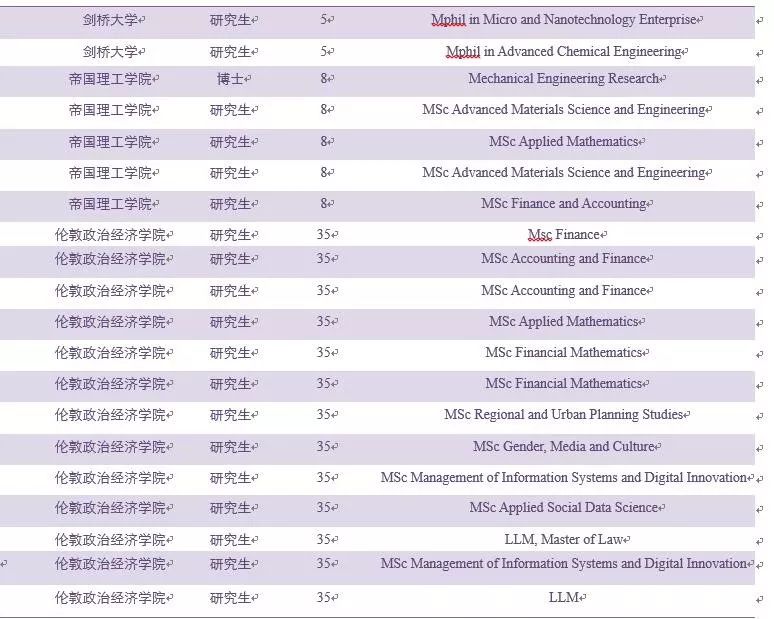Select 帝国理工学院 in the Mechanical Engineering Research row
Image resolution: width=774 pixels, height=619 pixels.
110,79
